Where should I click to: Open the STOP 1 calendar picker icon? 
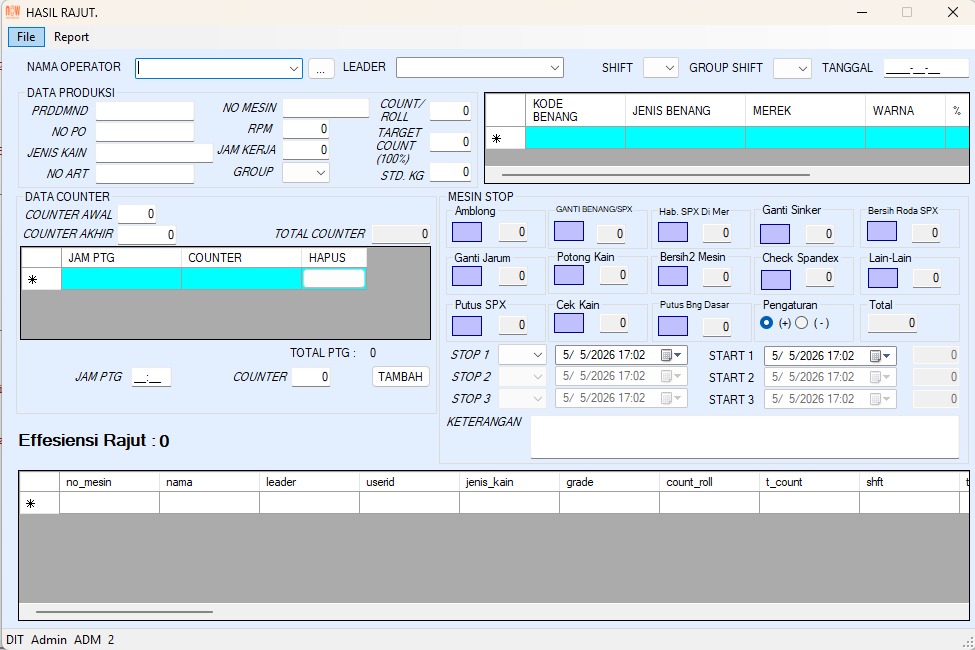[672, 355]
